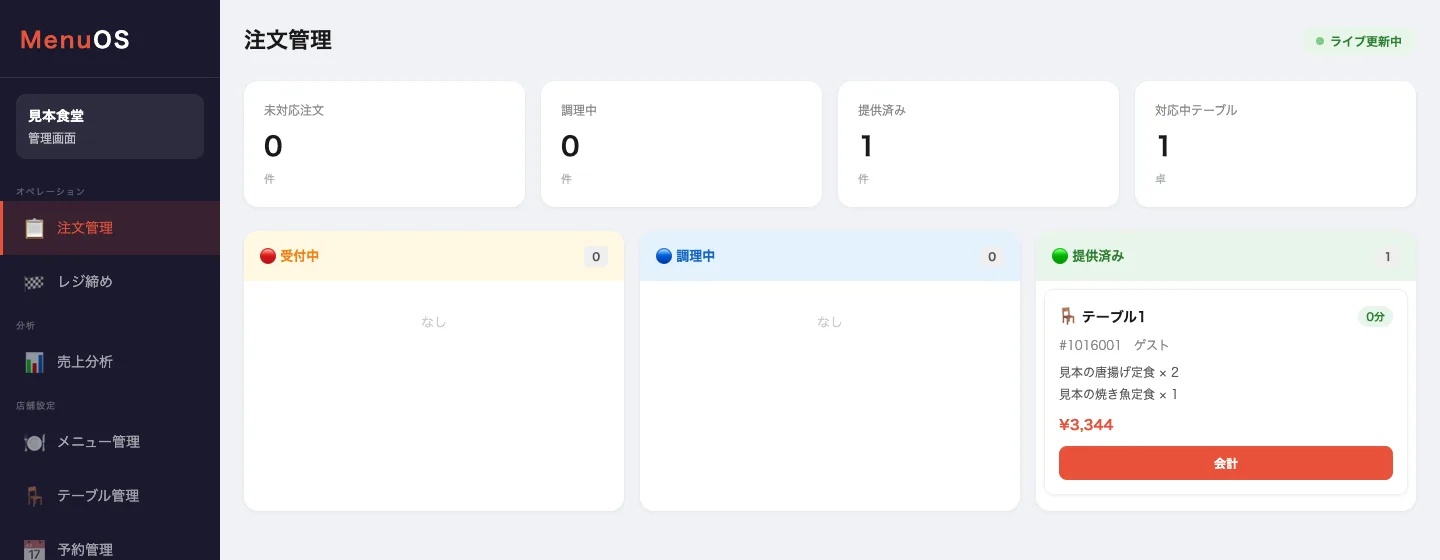Open 売上分析 from sidebar
Image resolution: width=1440 pixels, height=560 pixels.
coord(110,362)
